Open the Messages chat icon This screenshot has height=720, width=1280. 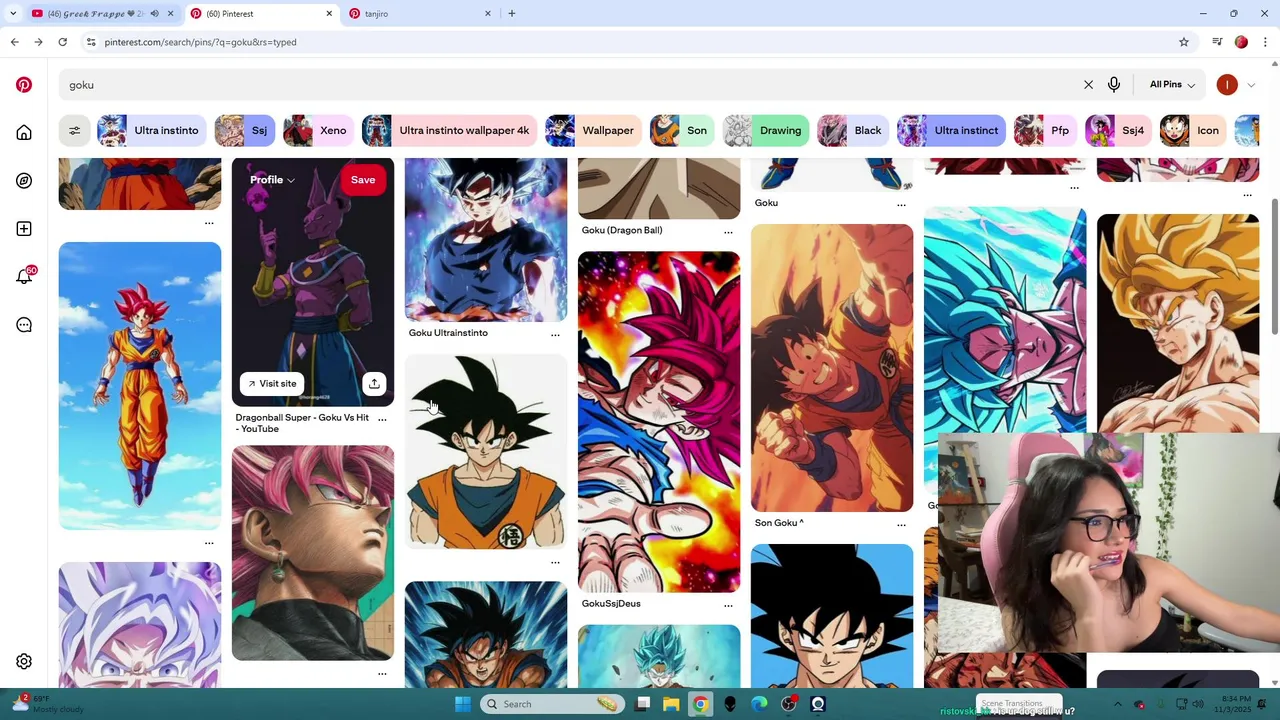click(x=24, y=325)
